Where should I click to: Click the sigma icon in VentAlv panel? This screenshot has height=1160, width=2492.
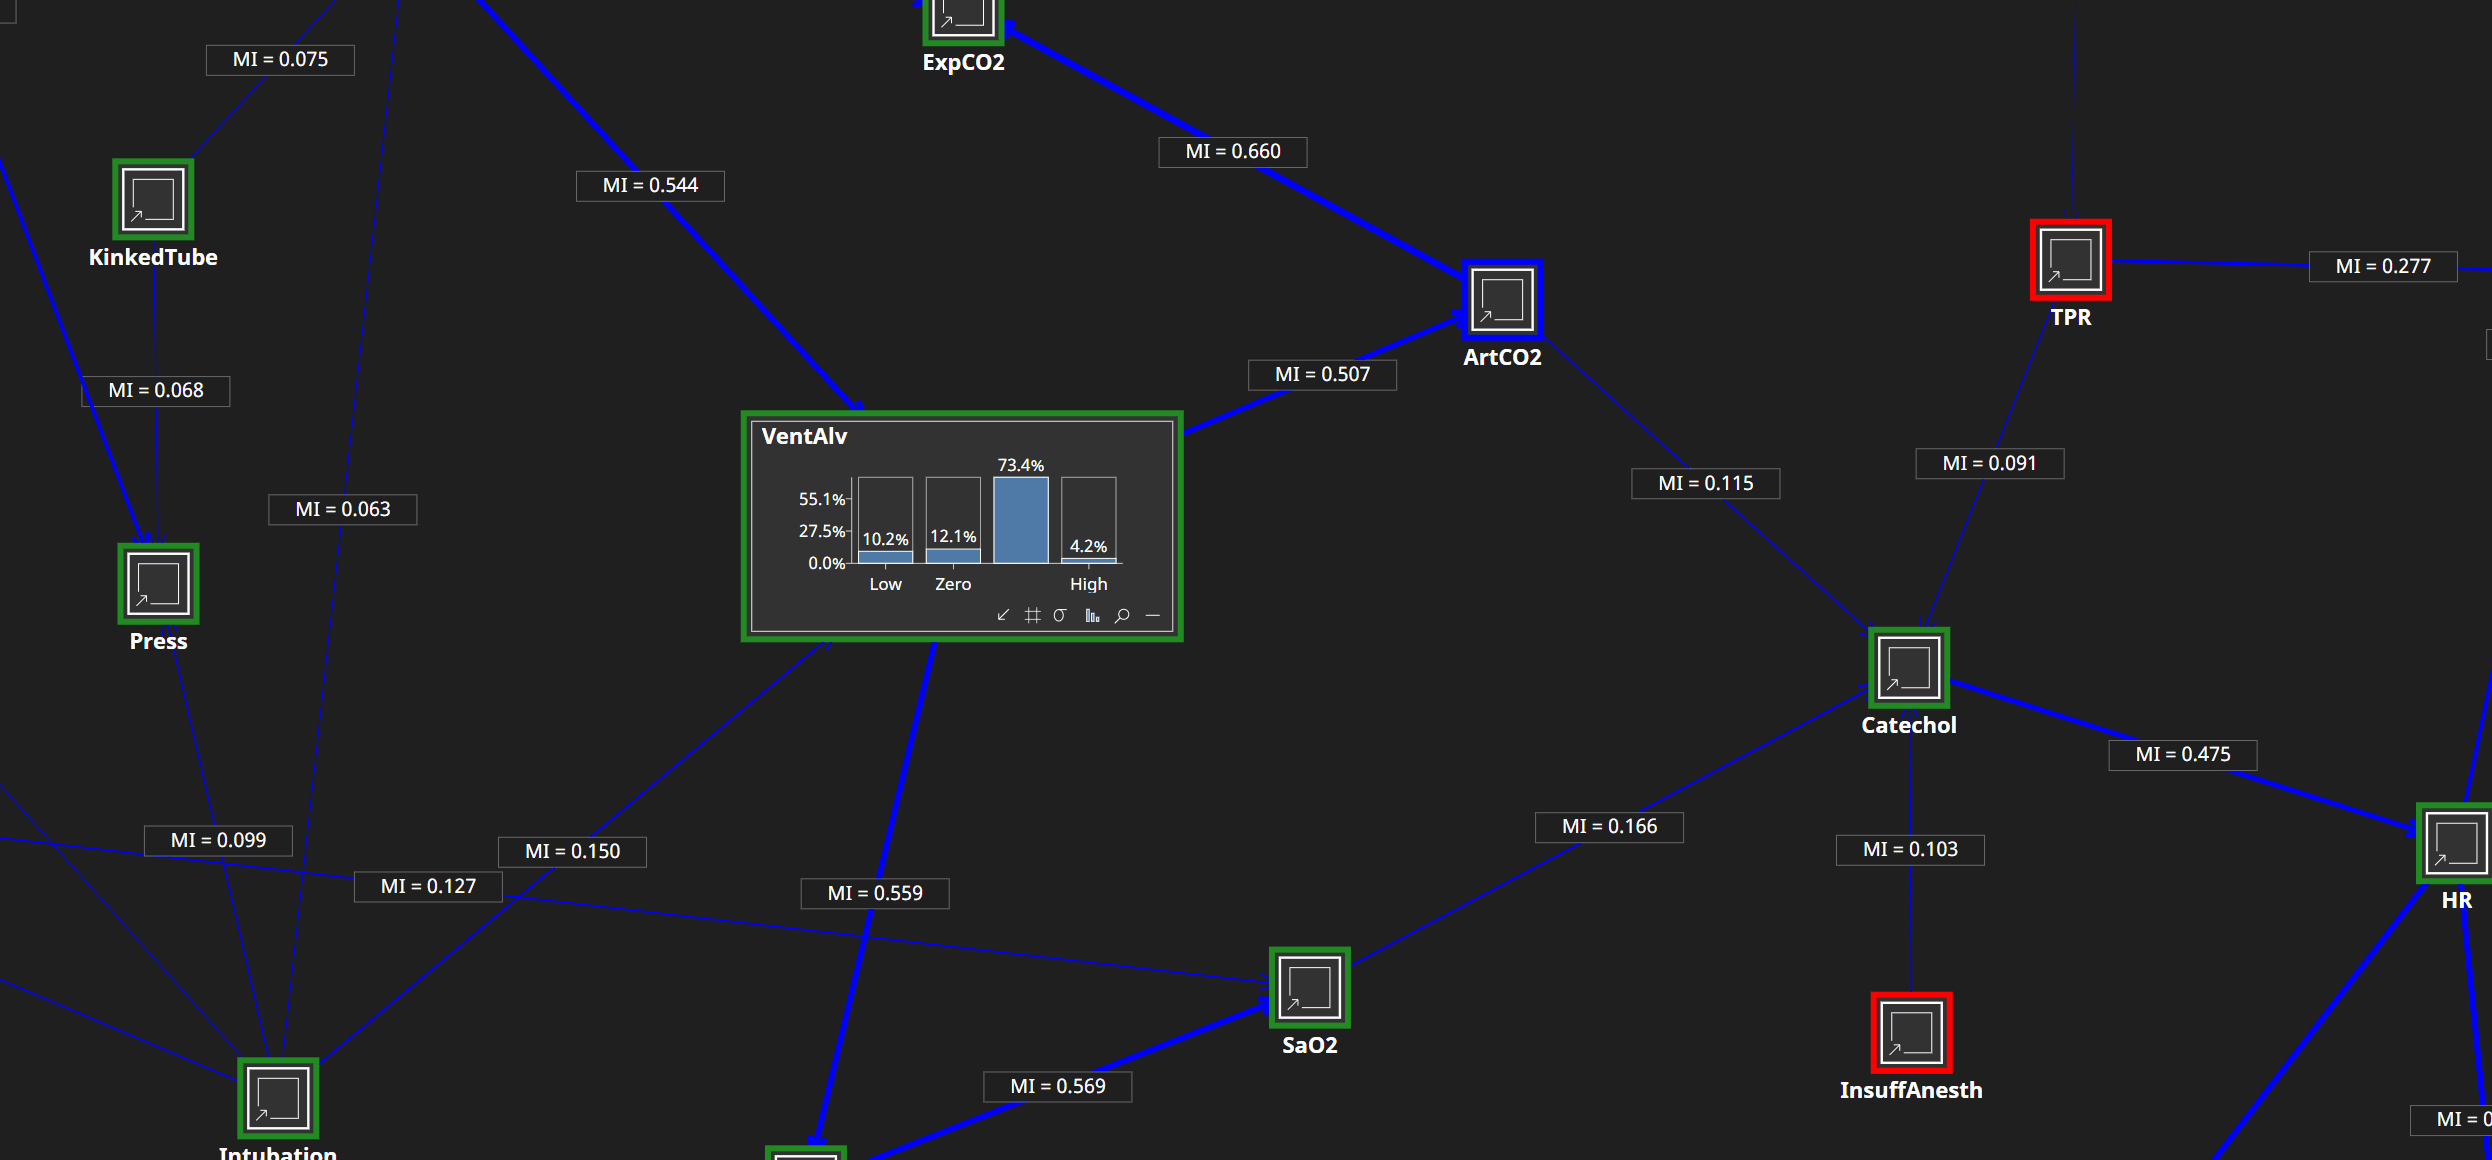(x=1060, y=615)
